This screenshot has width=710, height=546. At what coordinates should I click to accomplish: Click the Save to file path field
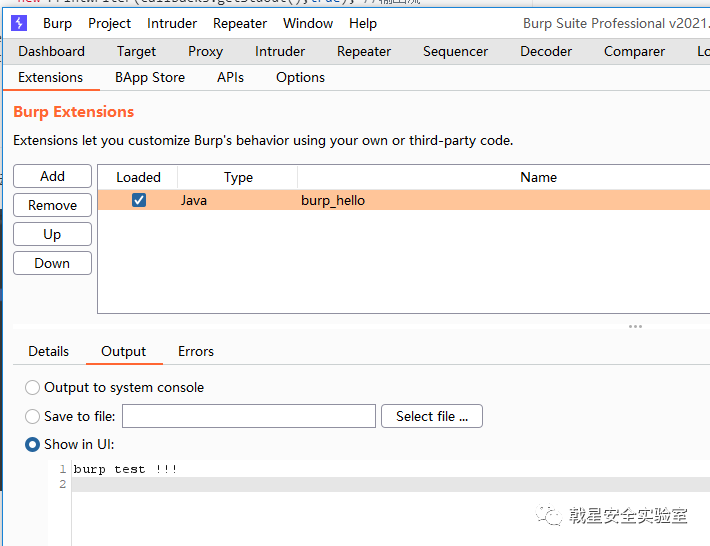pos(249,416)
